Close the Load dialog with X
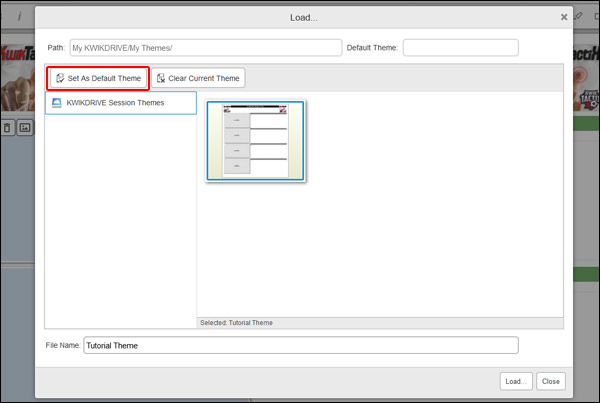Image resolution: width=600 pixels, height=403 pixels. pos(564,17)
